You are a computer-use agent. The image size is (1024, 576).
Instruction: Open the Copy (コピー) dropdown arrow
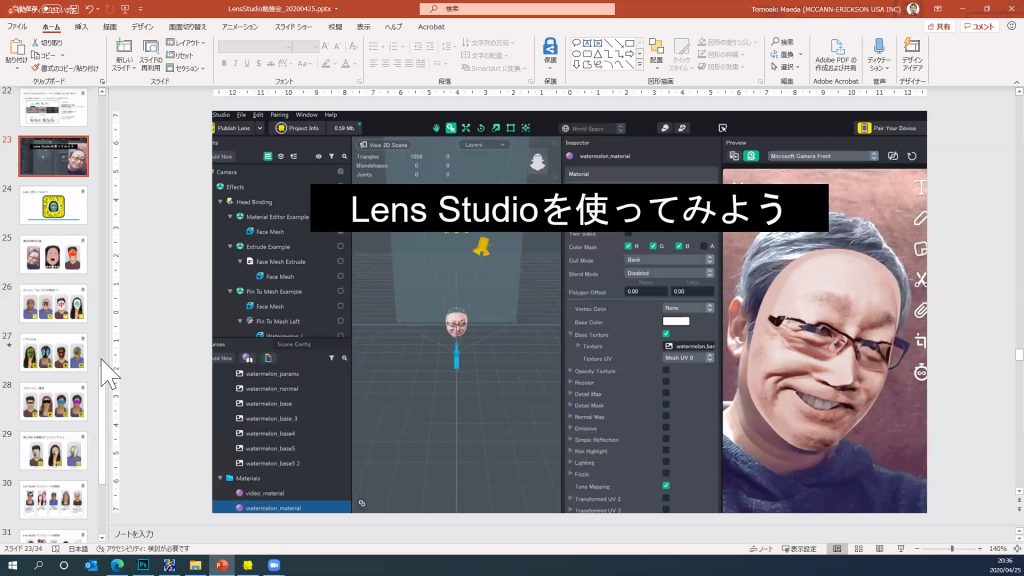point(63,56)
